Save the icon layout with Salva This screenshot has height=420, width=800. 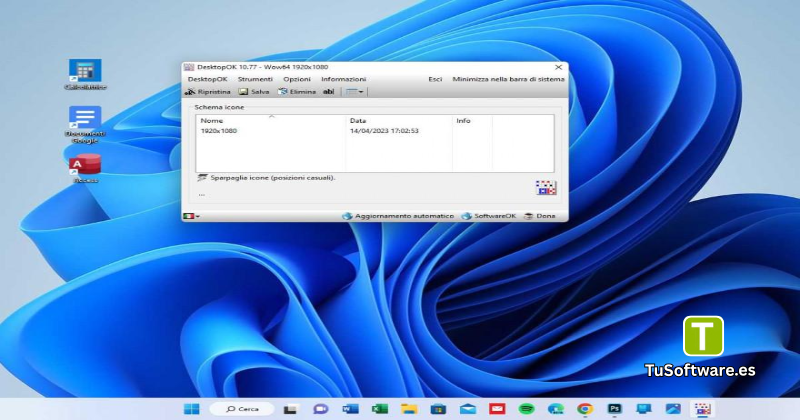(x=254, y=92)
